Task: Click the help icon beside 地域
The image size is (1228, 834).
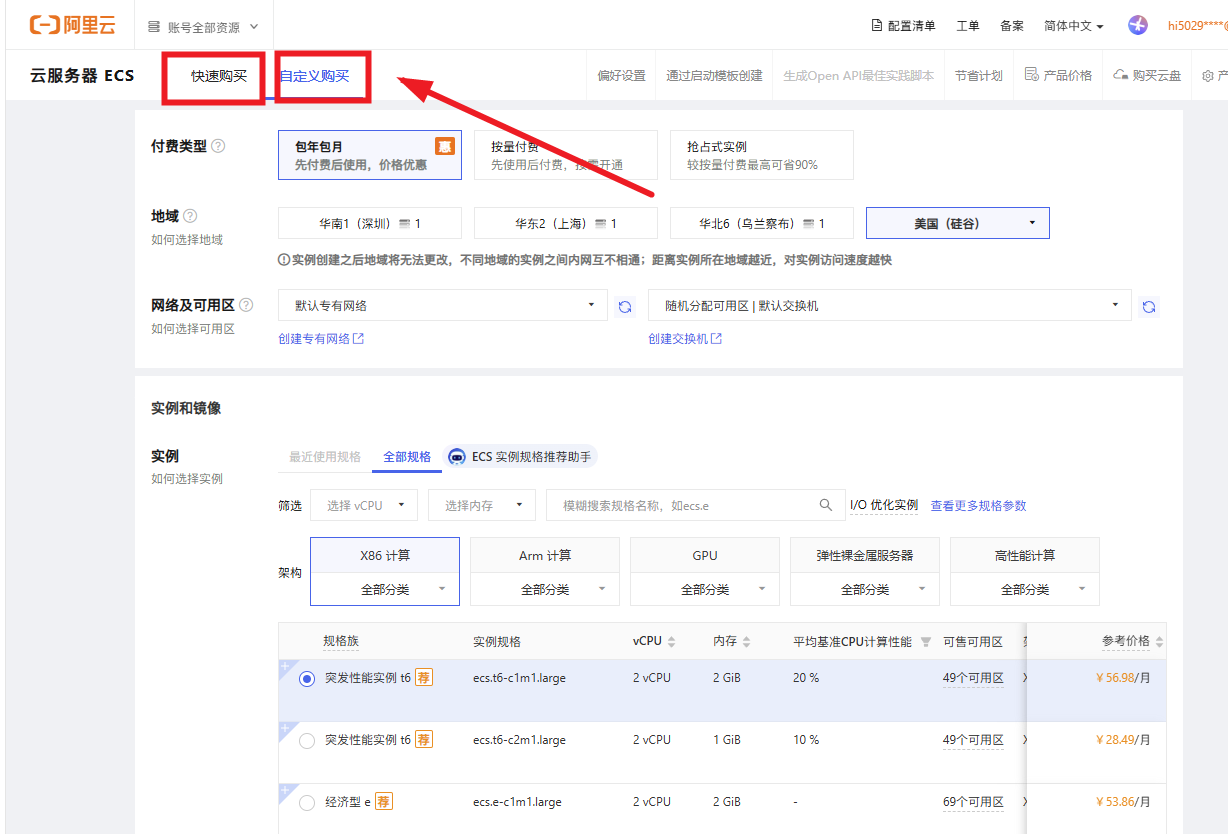Action: click(x=190, y=216)
